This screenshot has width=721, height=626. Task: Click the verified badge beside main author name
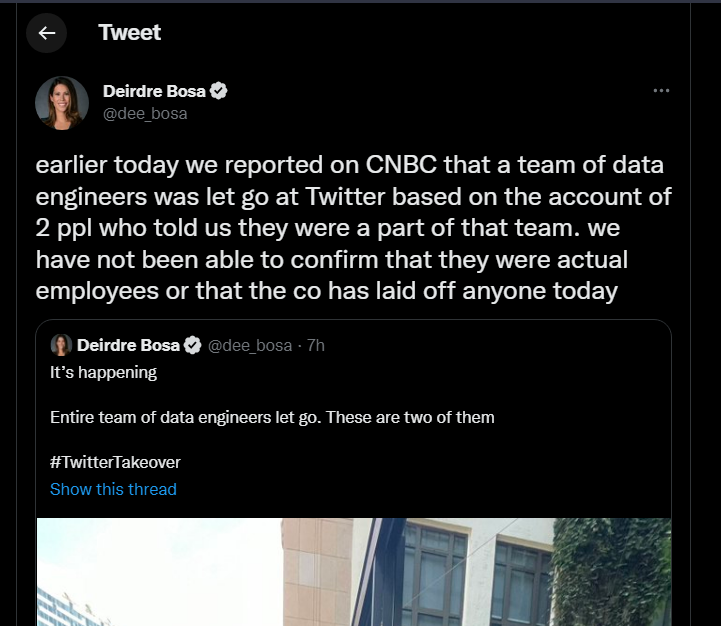pos(218,91)
